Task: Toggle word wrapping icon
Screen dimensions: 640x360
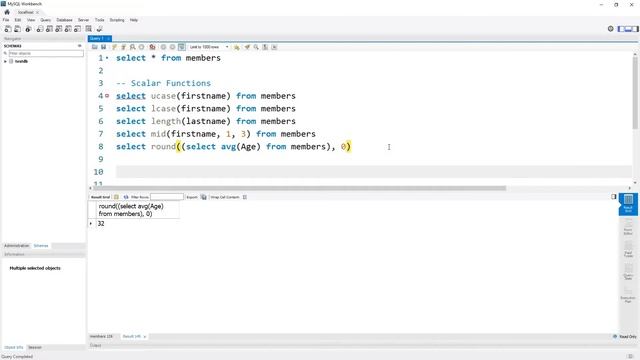Action: tap(274, 47)
